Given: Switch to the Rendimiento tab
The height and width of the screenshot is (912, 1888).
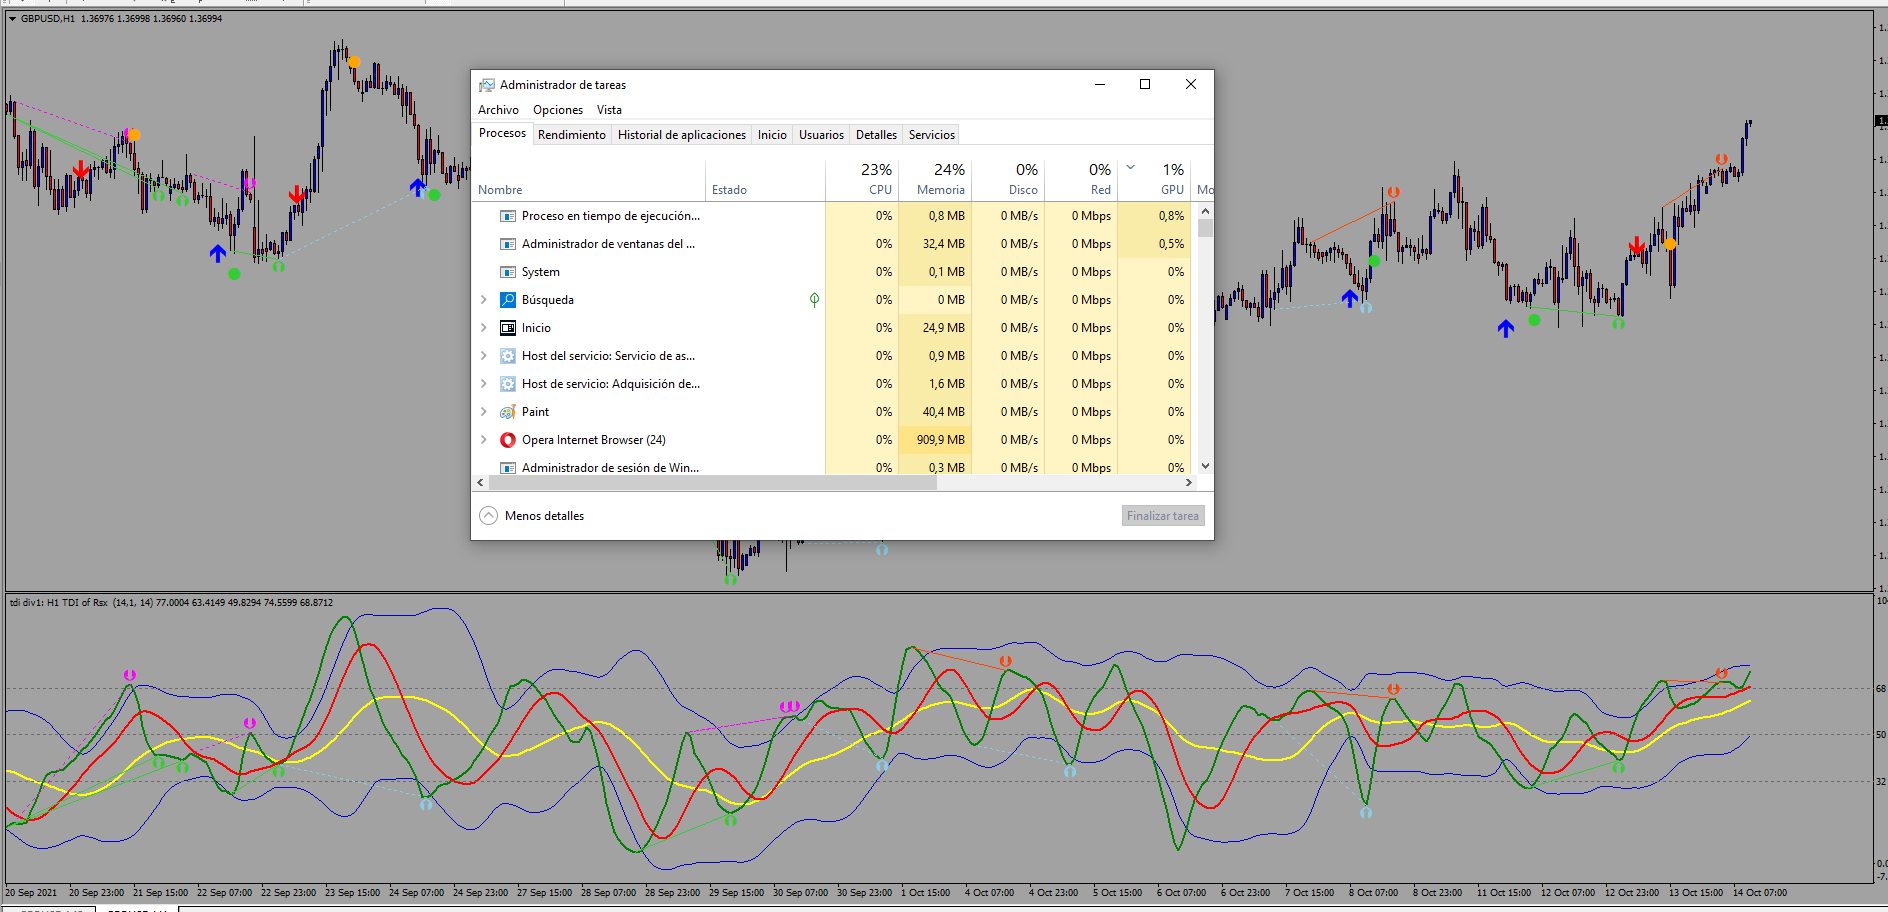Looking at the screenshot, I should coord(571,135).
